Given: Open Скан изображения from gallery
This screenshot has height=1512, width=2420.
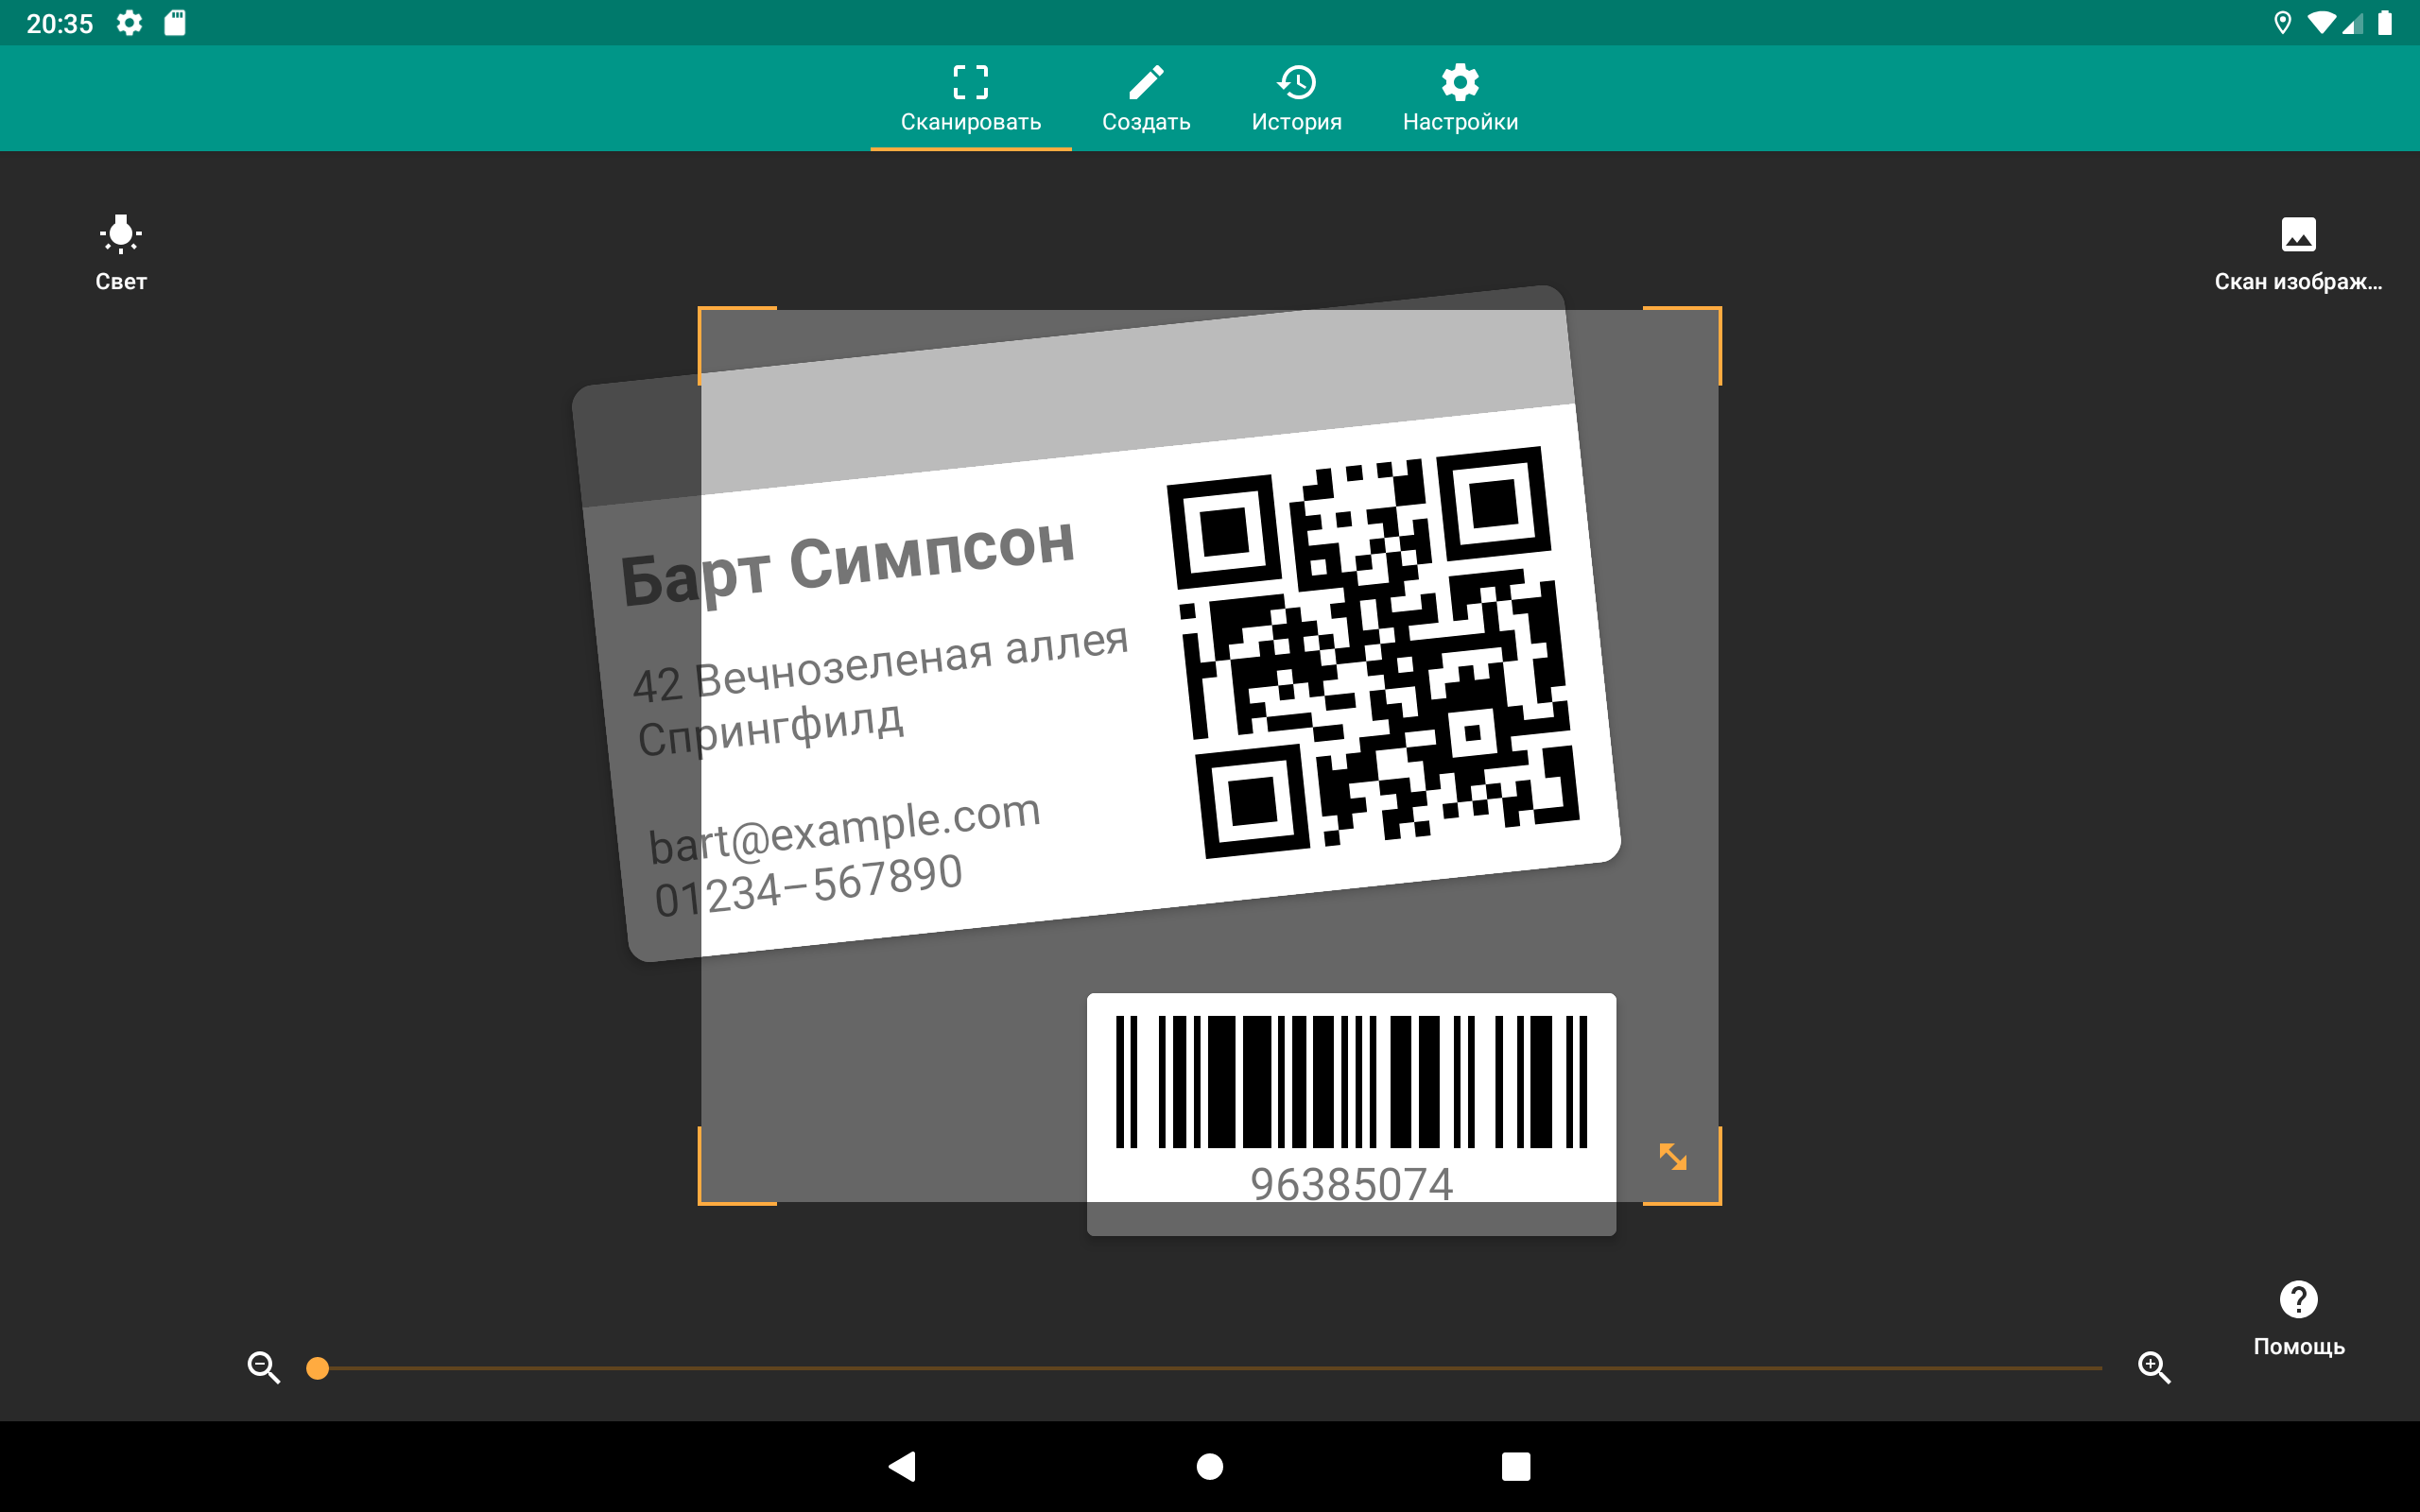Looking at the screenshot, I should pyautogui.click(x=2298, y=254).
